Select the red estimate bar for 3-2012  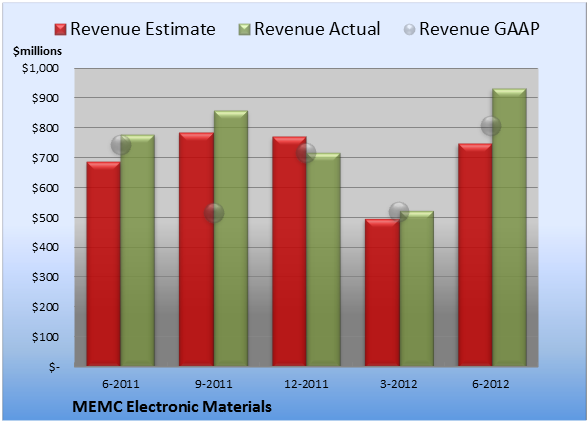point(382,293)
